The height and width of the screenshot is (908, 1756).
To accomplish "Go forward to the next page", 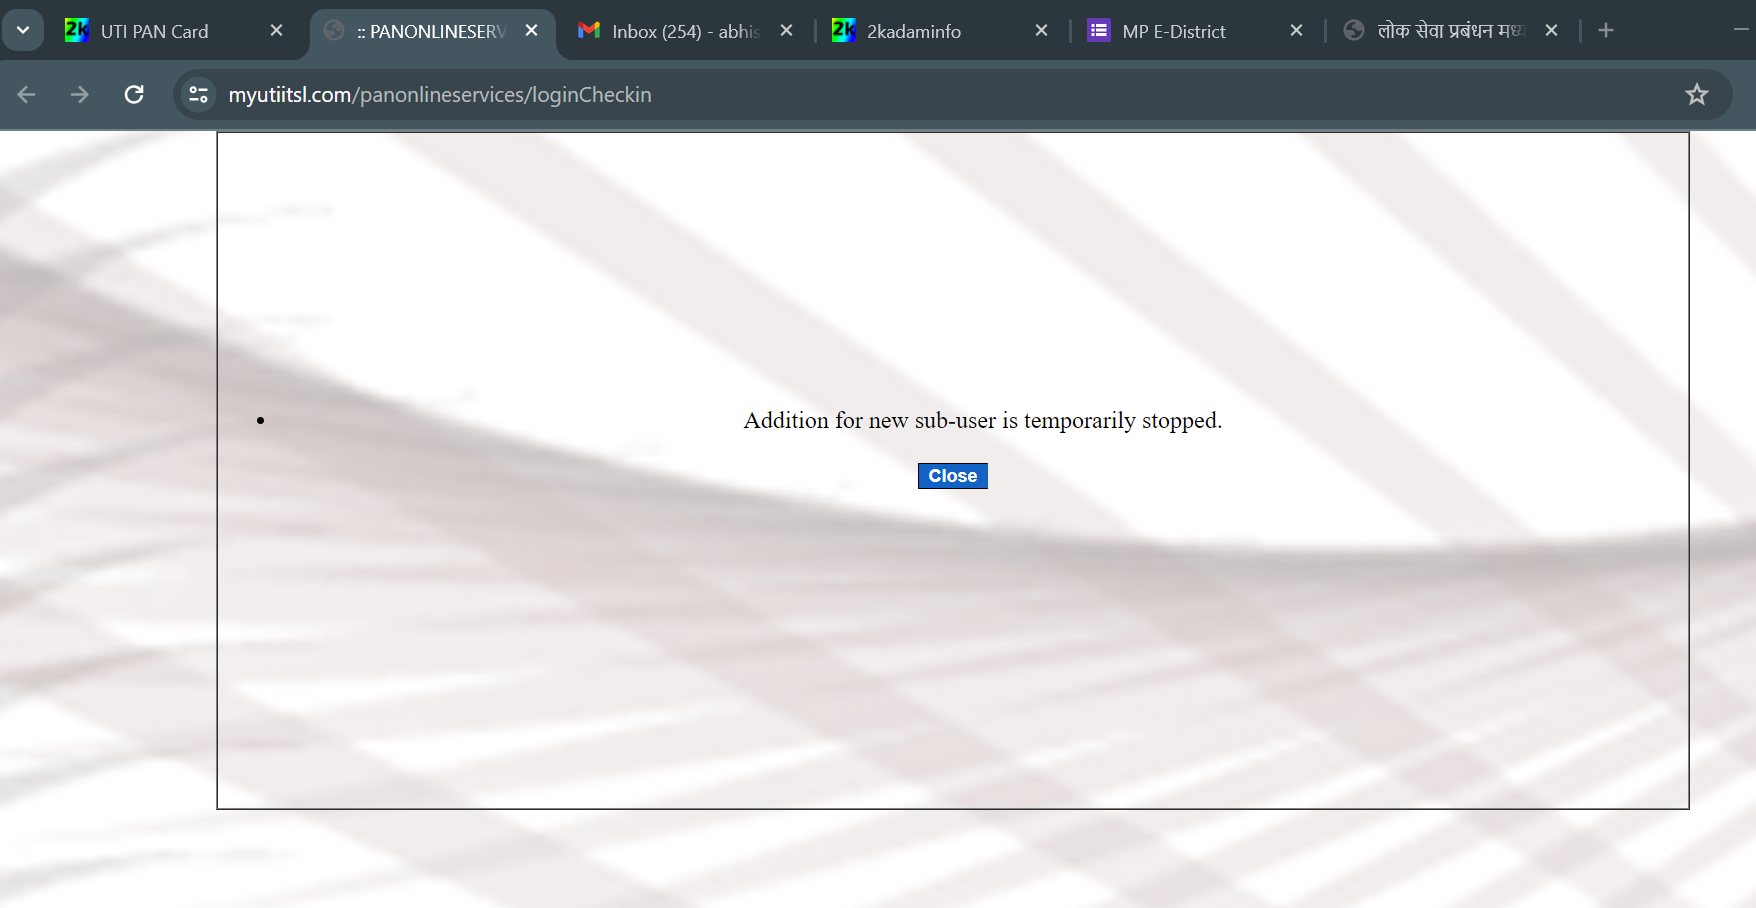I will tap(80, 95).
